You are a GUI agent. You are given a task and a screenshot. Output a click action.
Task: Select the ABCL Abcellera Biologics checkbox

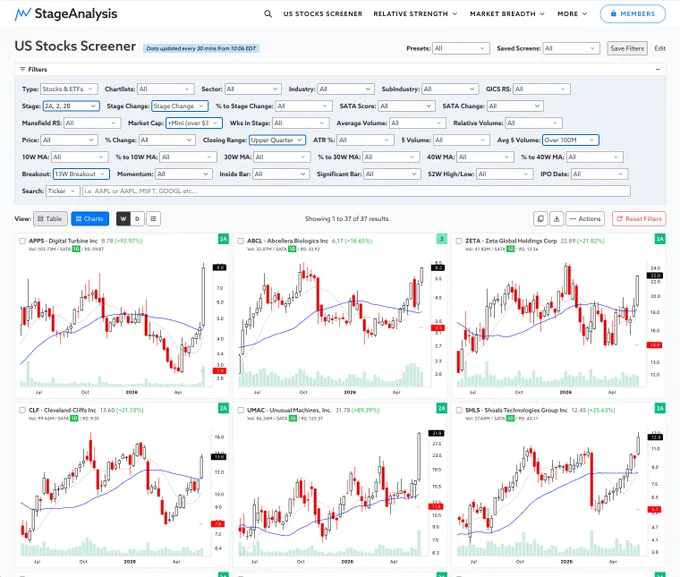click(241, 241)
